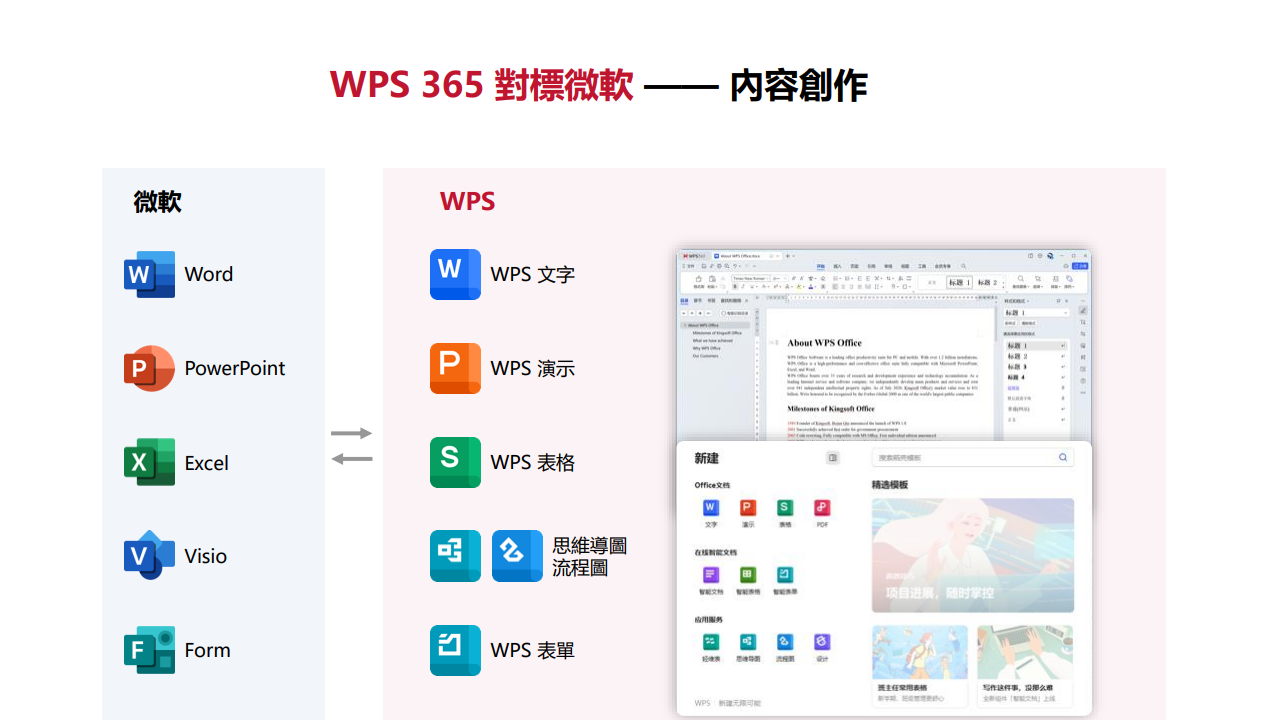Click the blue share button in Writer top-right
1277x720 pixels.
pyautogui.click(x=1080, y=266)
